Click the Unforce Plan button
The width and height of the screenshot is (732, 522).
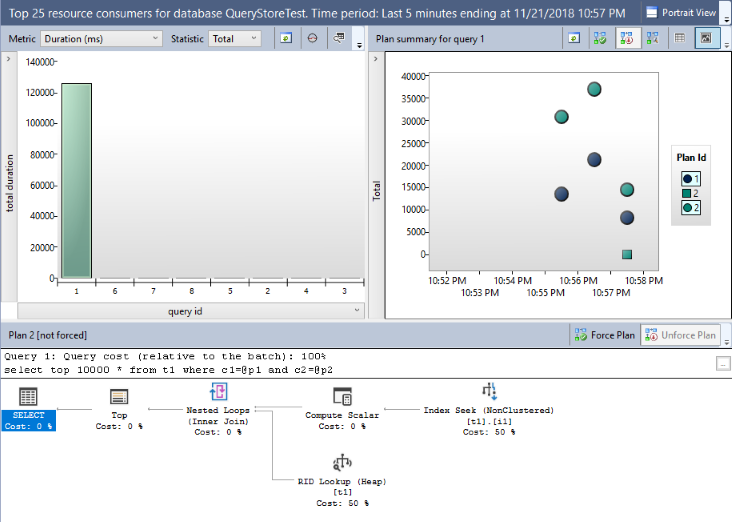680,335
